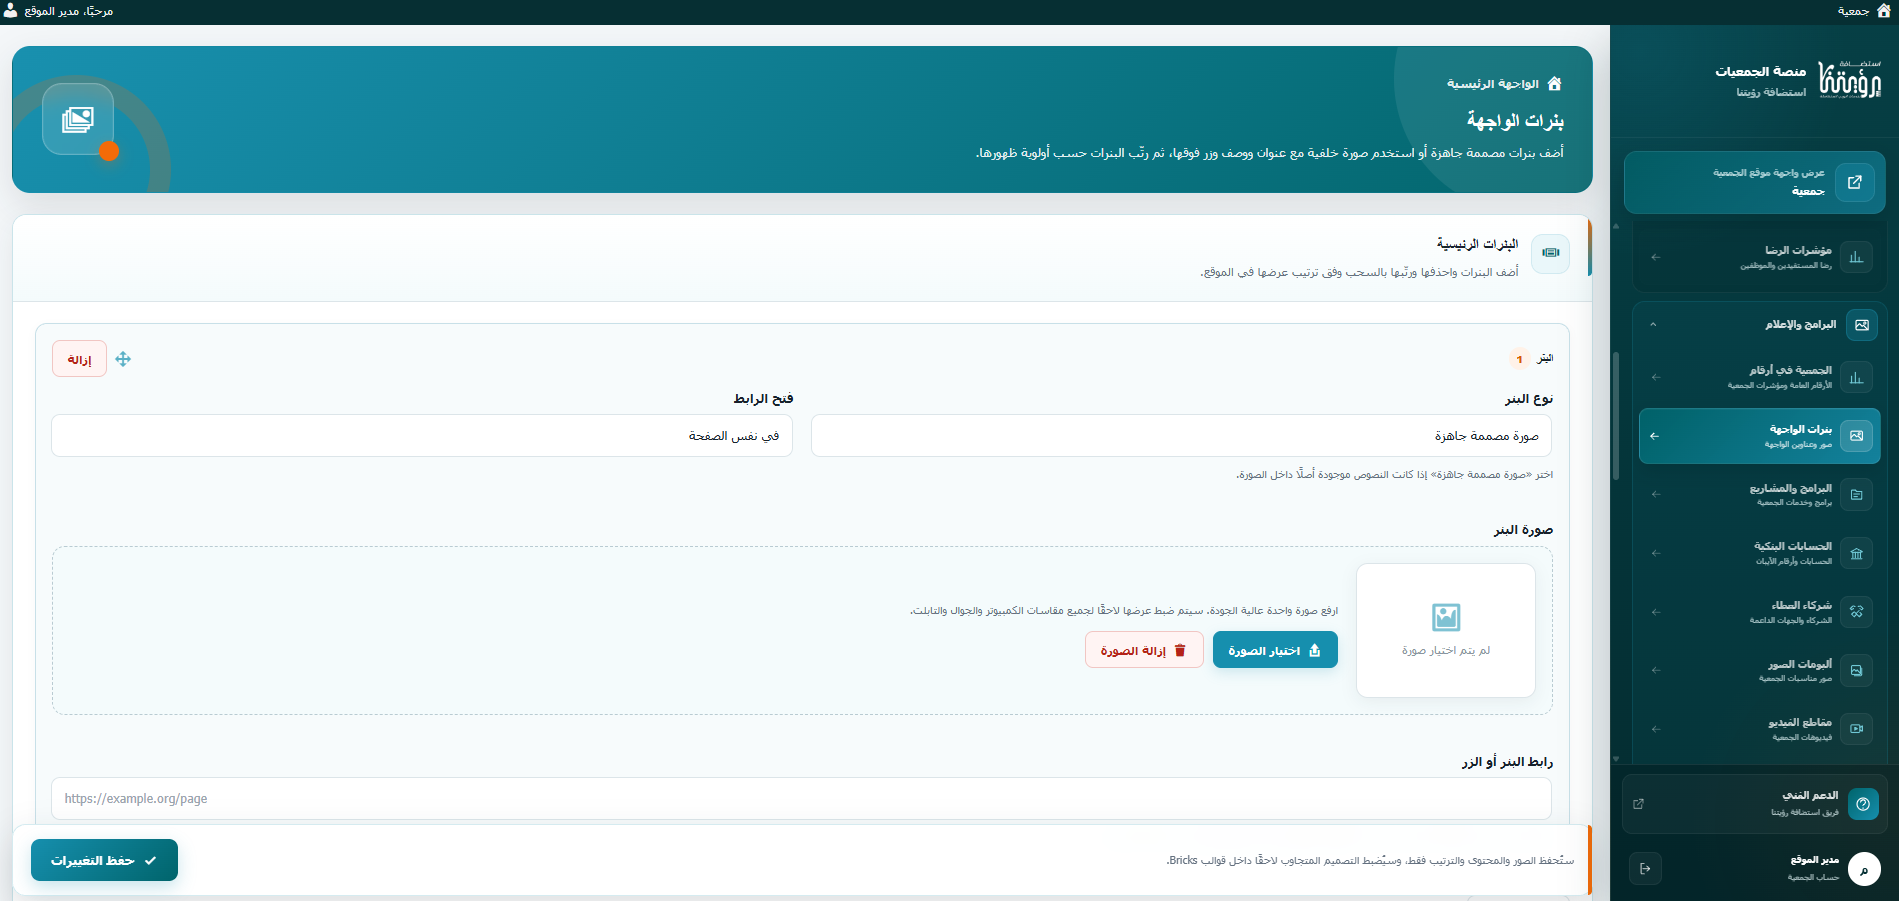Click the إزالة button for banner 1
The image size is (1899, 901).
(79, 359)
